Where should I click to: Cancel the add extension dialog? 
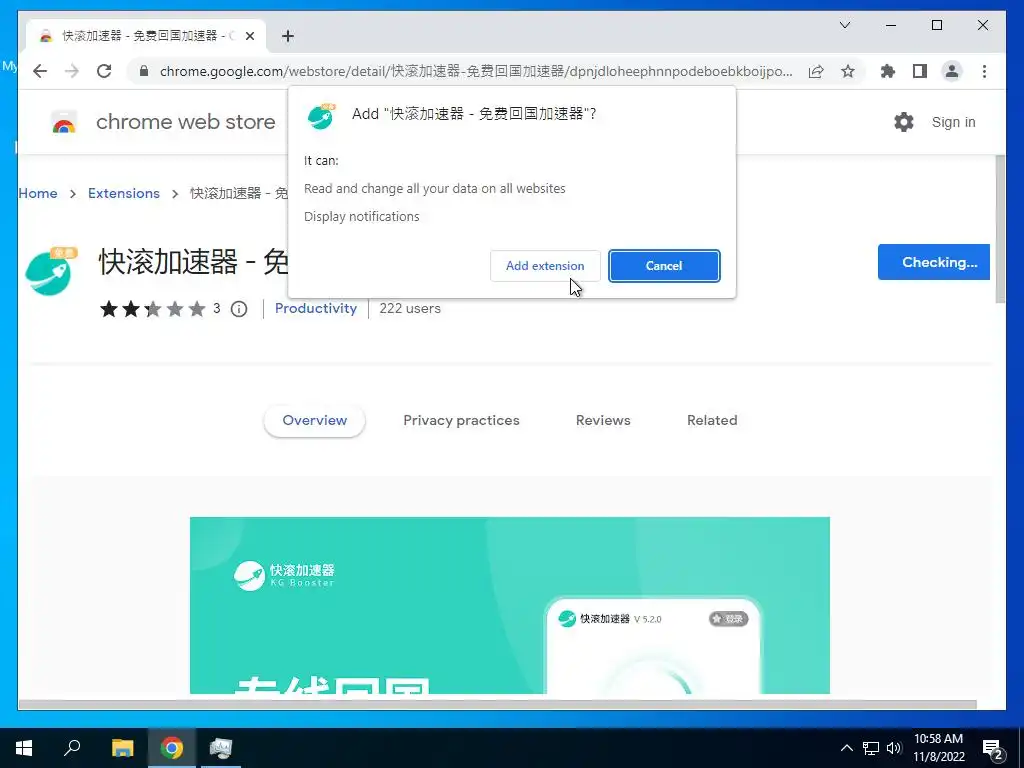tap(664, 266)
